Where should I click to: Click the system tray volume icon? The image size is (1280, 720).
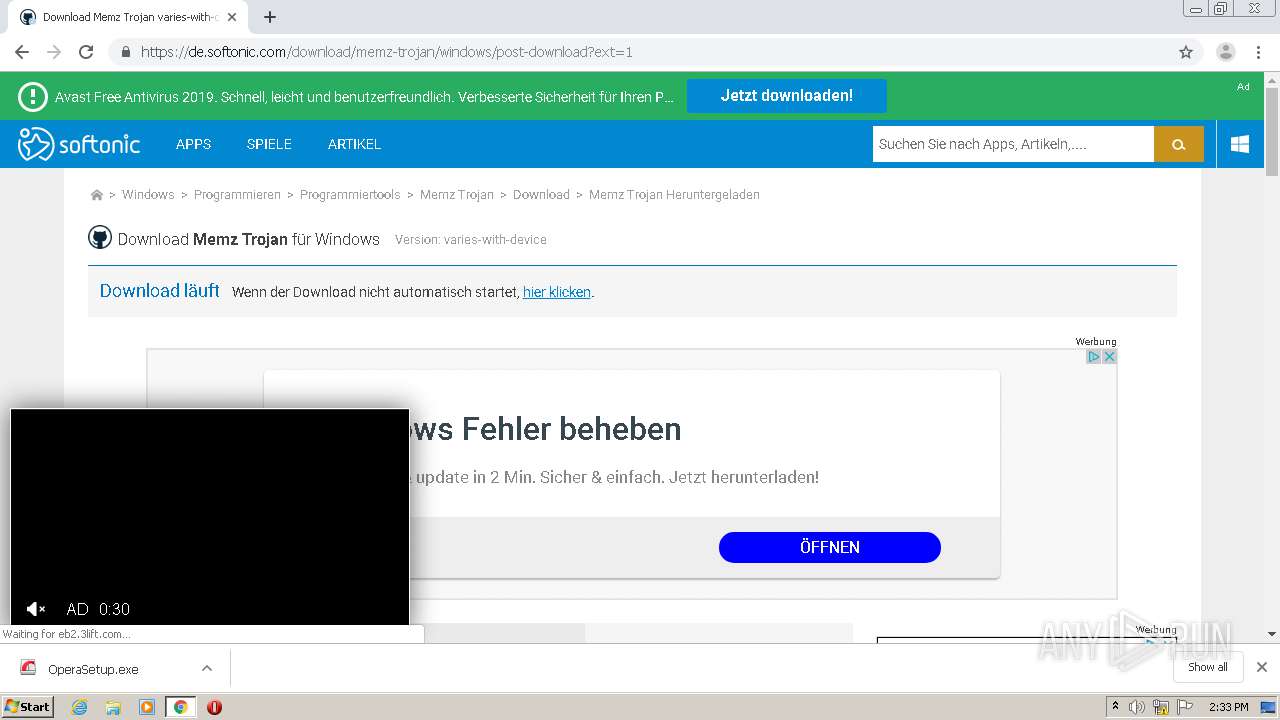point(1137,707)
